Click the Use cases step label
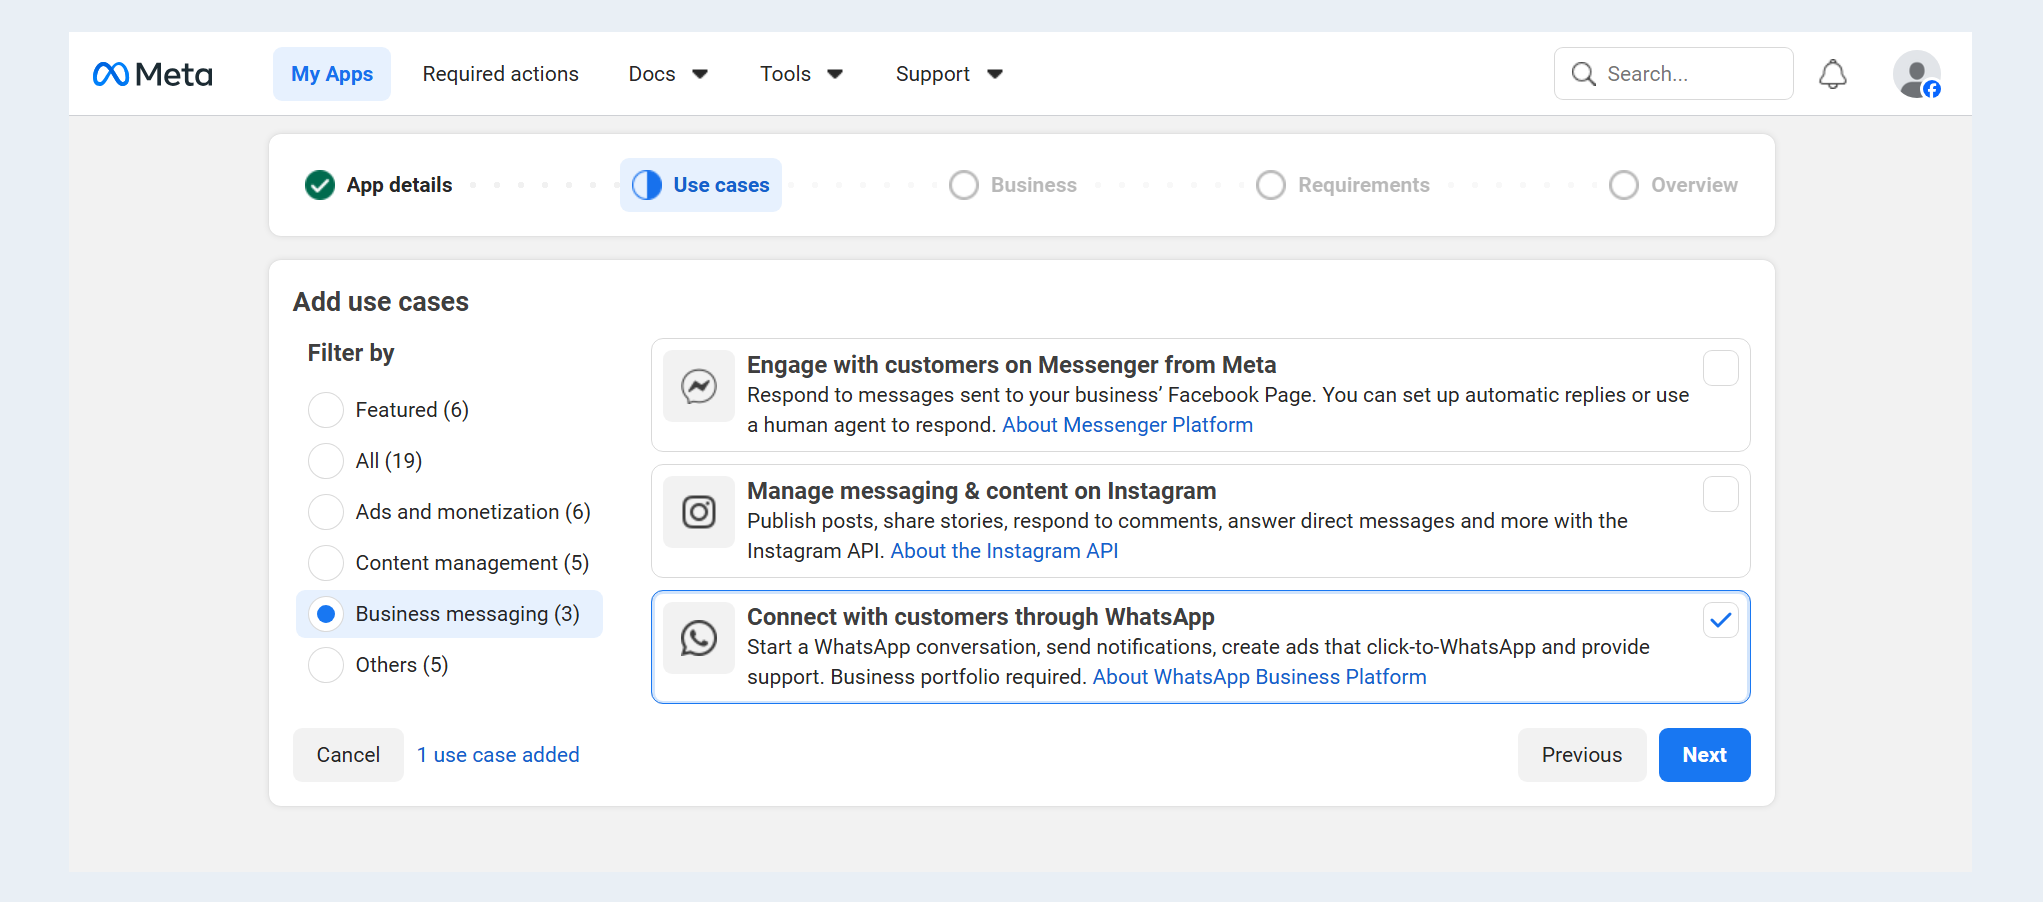 [x=721, y=185]
